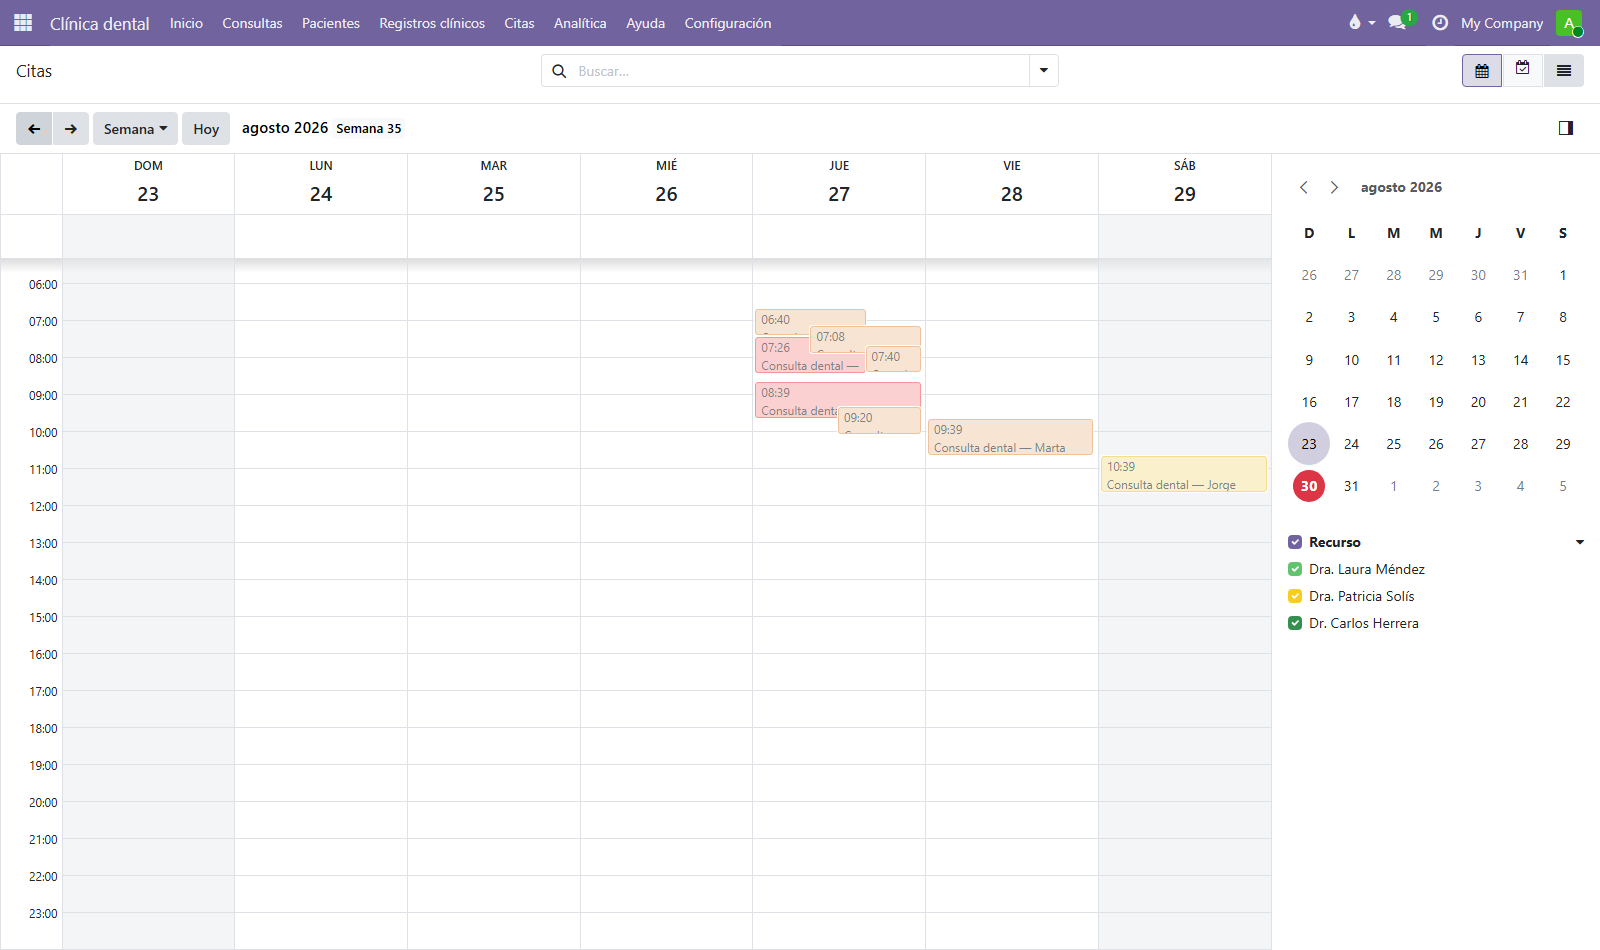Toggle the calendar side panel
Image resolution: width=1600 pixels, height=950 pixels.
(1566, 128)
